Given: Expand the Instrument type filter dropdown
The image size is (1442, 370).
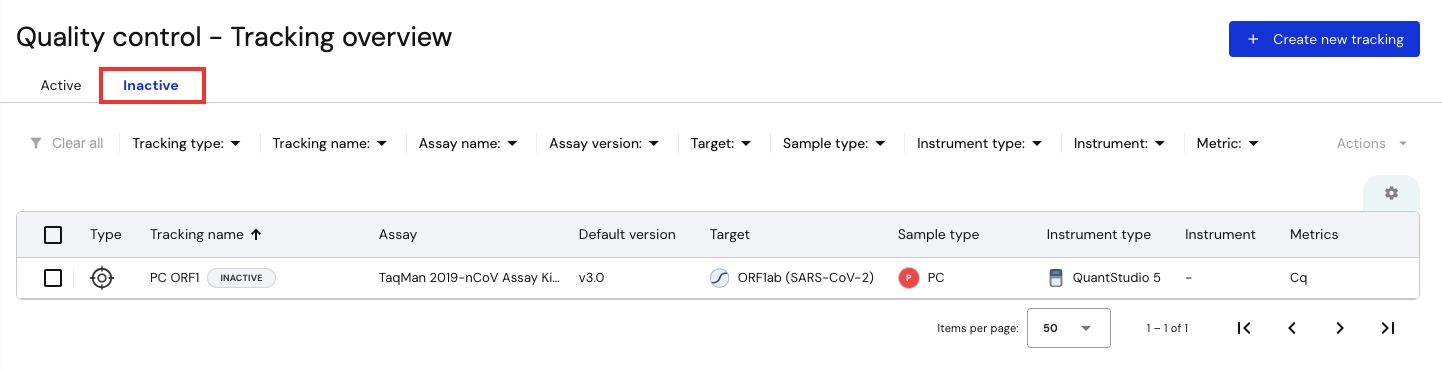Looking at the screenshot, I should click(x=980, y=143).
